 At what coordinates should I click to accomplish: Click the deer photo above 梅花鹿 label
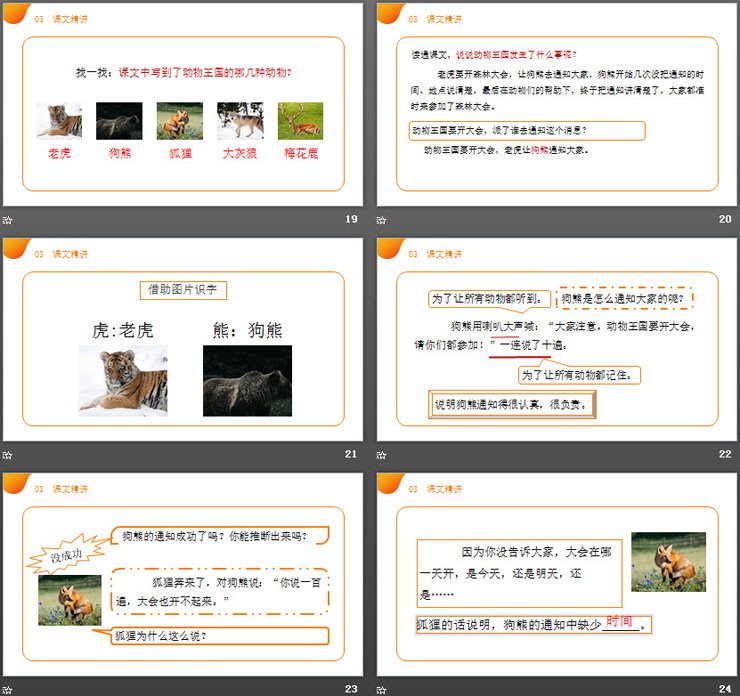[300, 121]
